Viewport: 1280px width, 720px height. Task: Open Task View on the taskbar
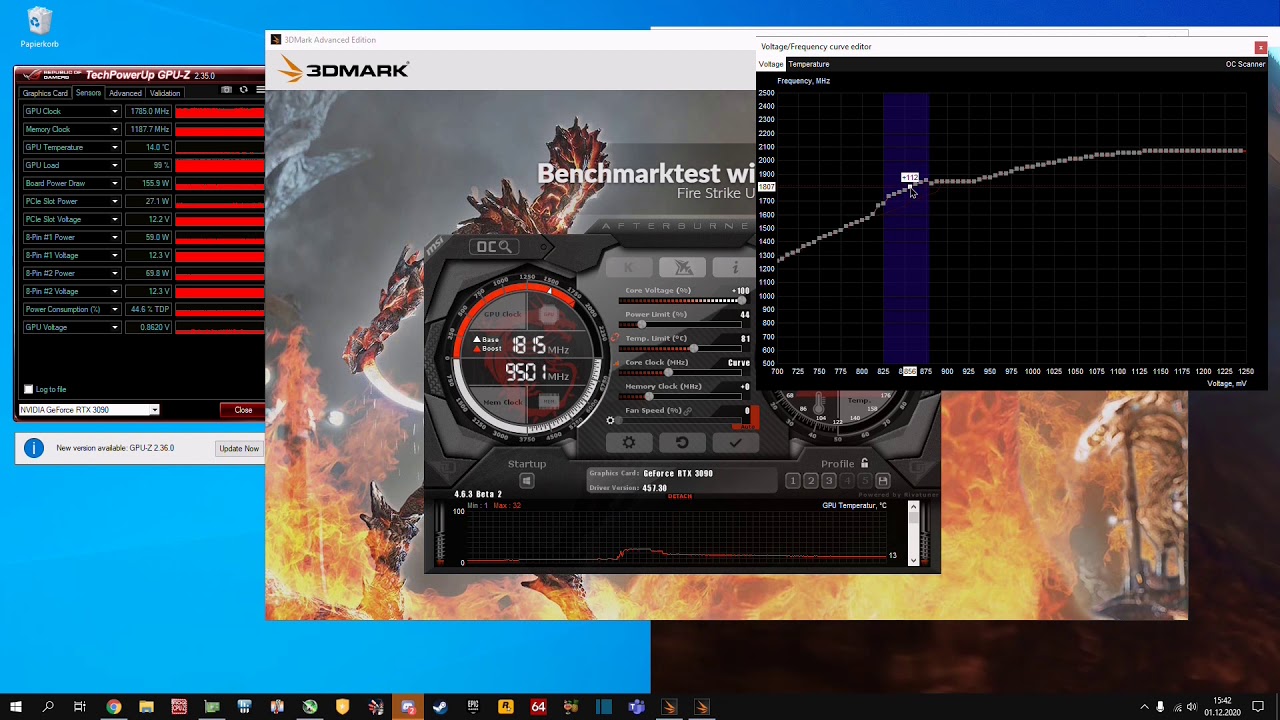[80, 707]
